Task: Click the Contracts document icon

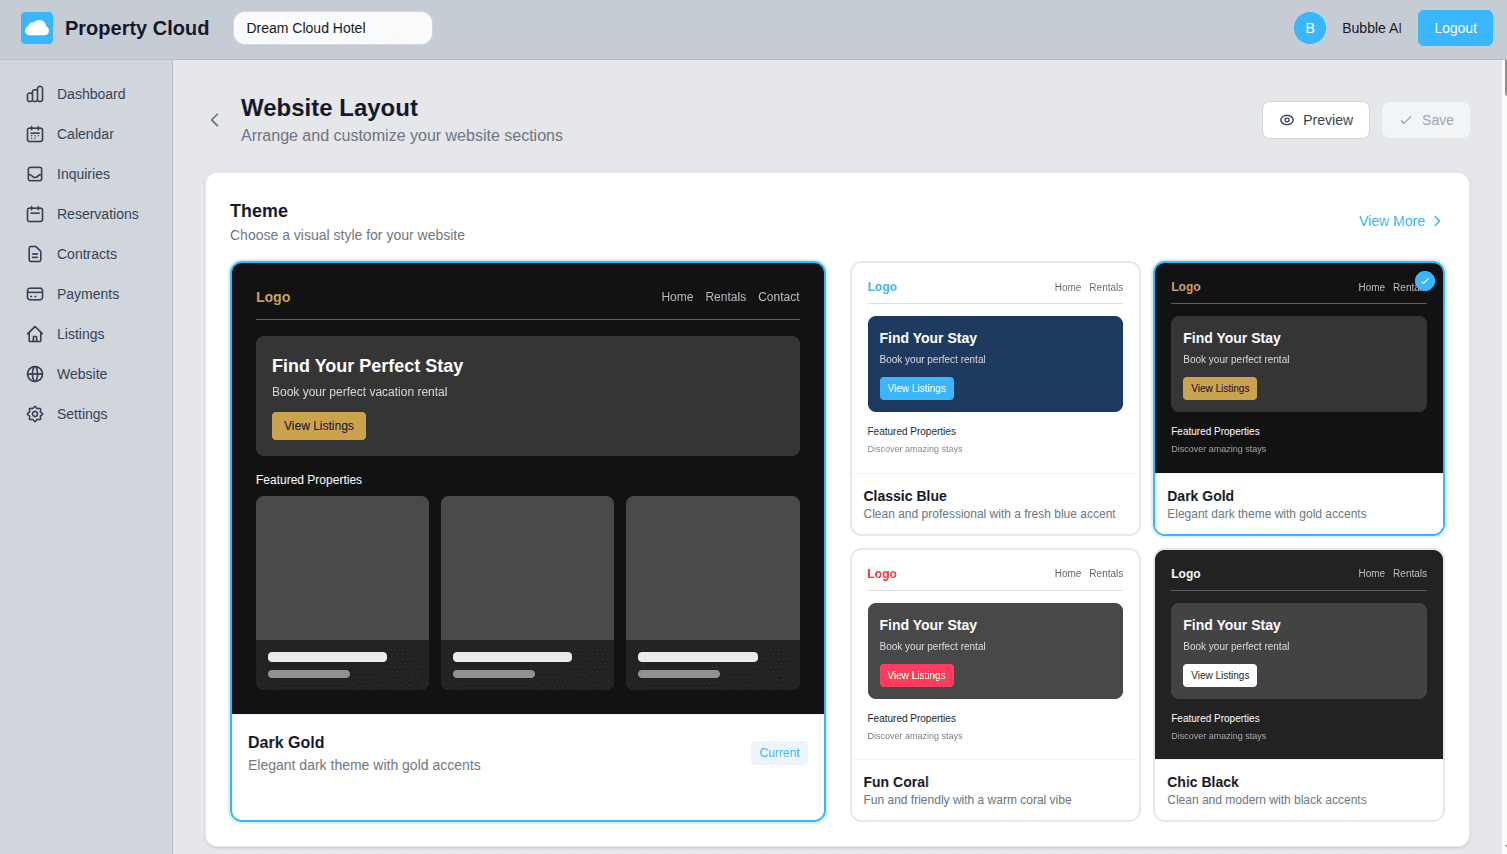Action: tap(35, 254)
